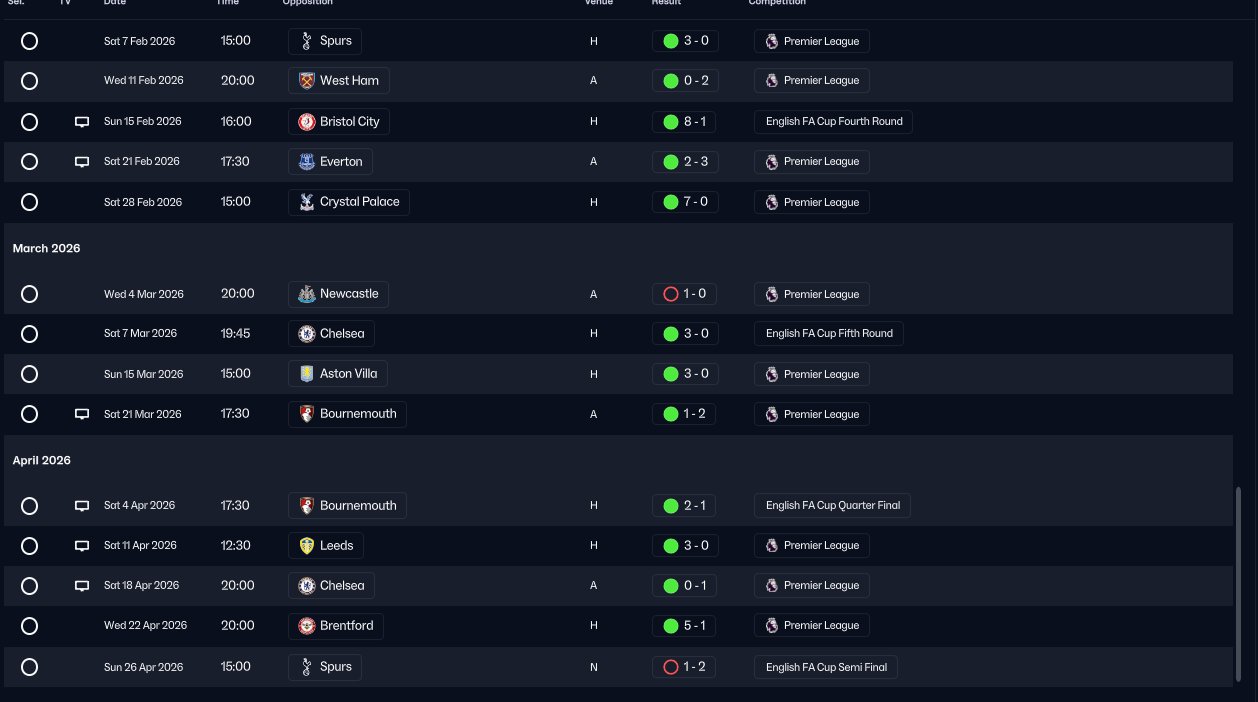Select the radio button for Sat 7 Feb match
Viewport: 1258px width, 702px height.
(x=29, y=41)
